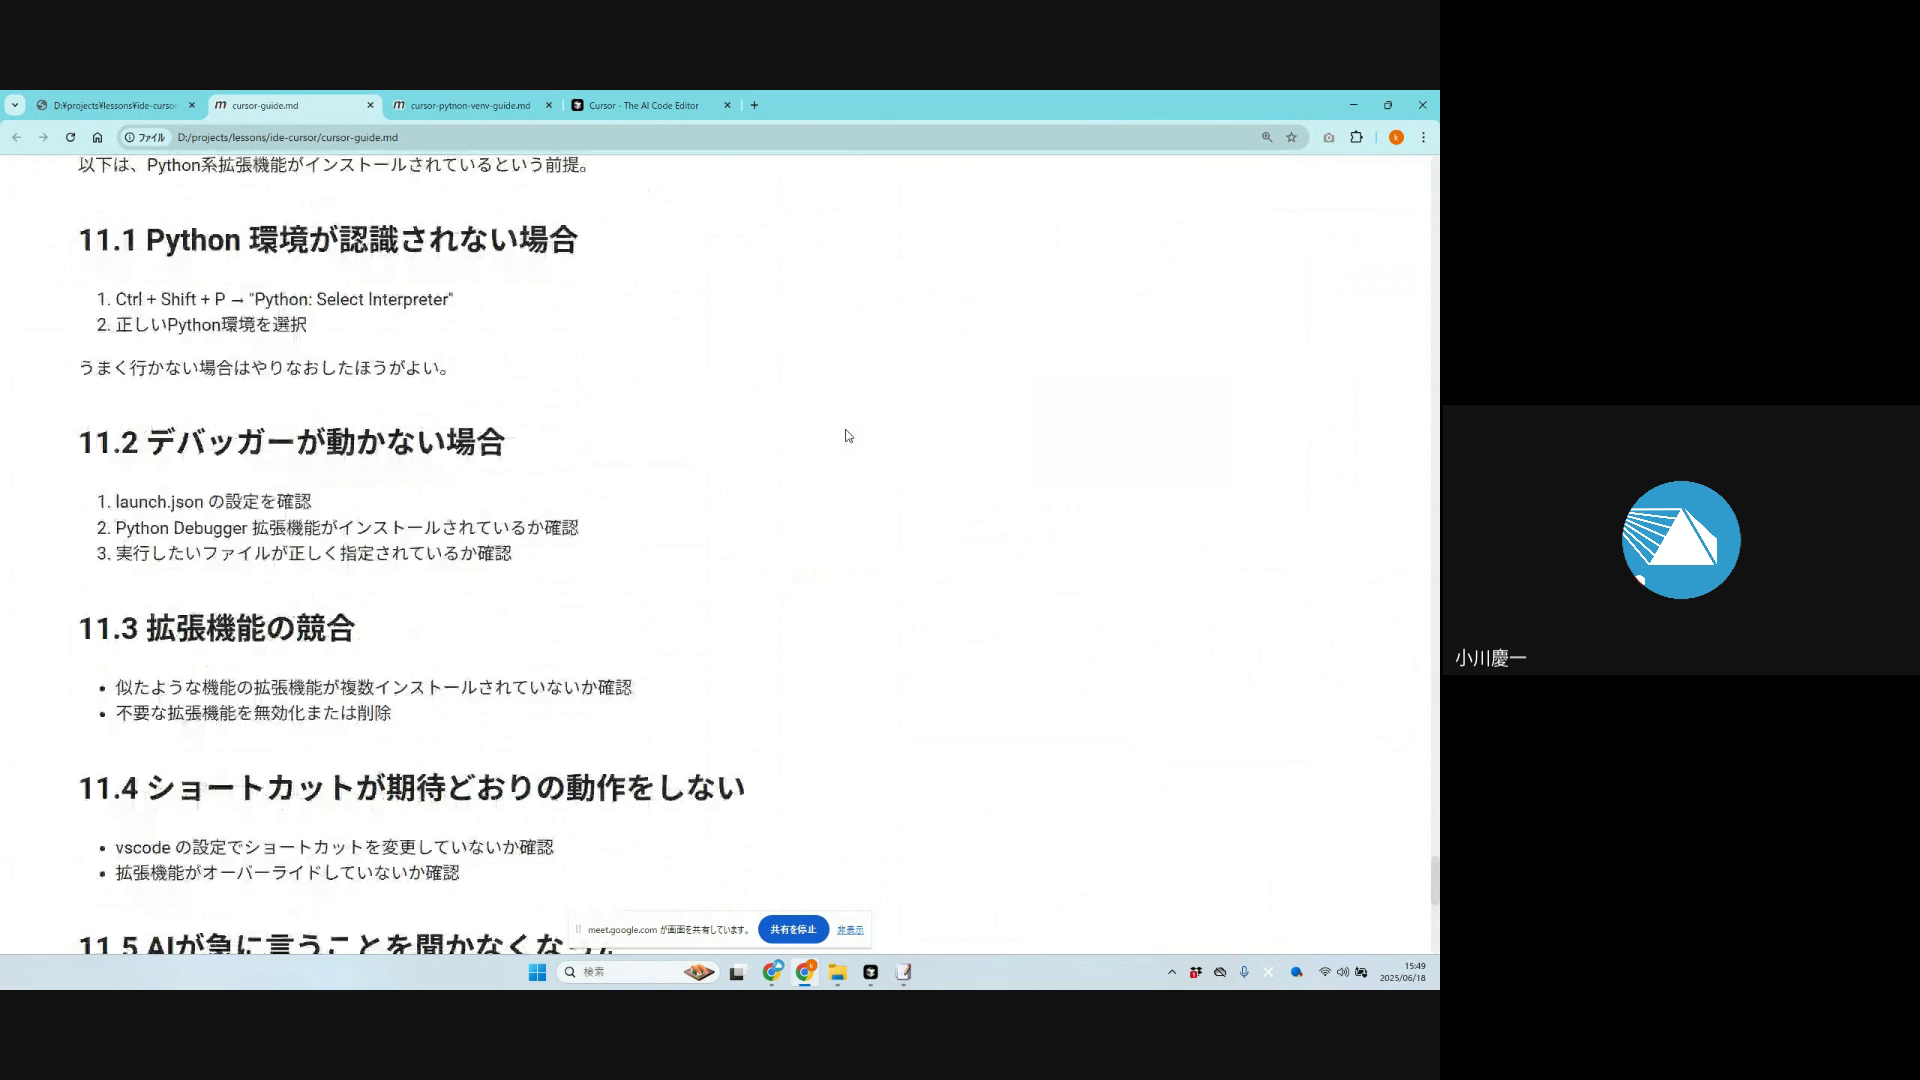This screenshot has height=1080, width=1920.
Task: Click the 共有を停止 stop sharing button
Action: pos(793,929)
